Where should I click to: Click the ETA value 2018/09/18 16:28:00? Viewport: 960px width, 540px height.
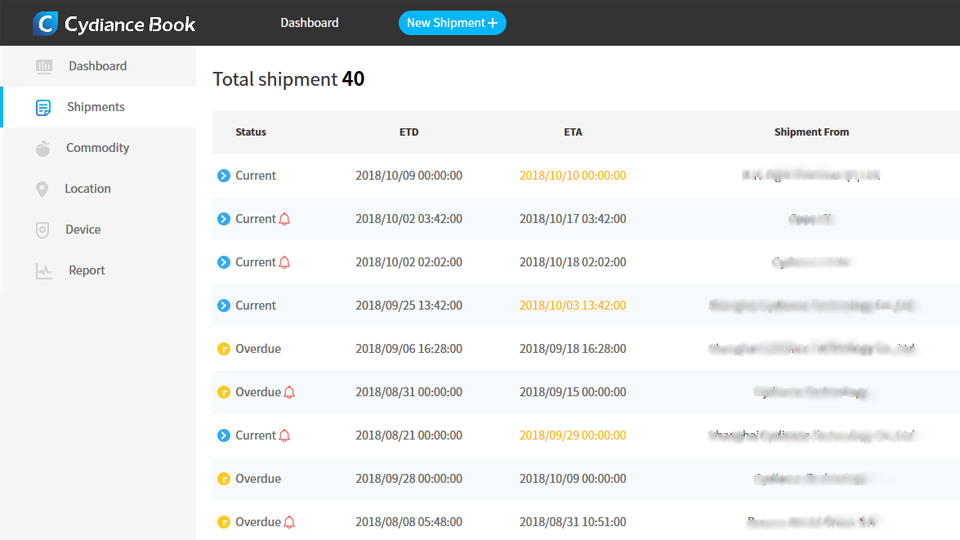click(x=572, y=348)
